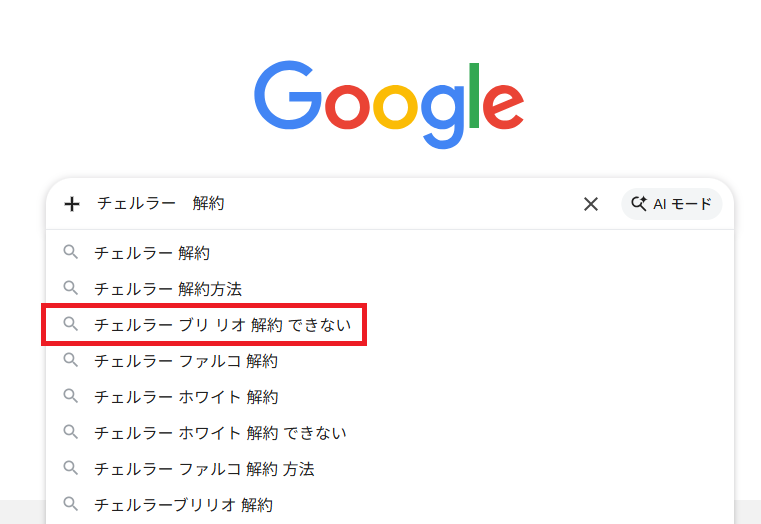Screen dimensions: 761x524
Task: Click magnifier icon beside highlighted ブリリオ suggestion
Action: pos(70,325)
